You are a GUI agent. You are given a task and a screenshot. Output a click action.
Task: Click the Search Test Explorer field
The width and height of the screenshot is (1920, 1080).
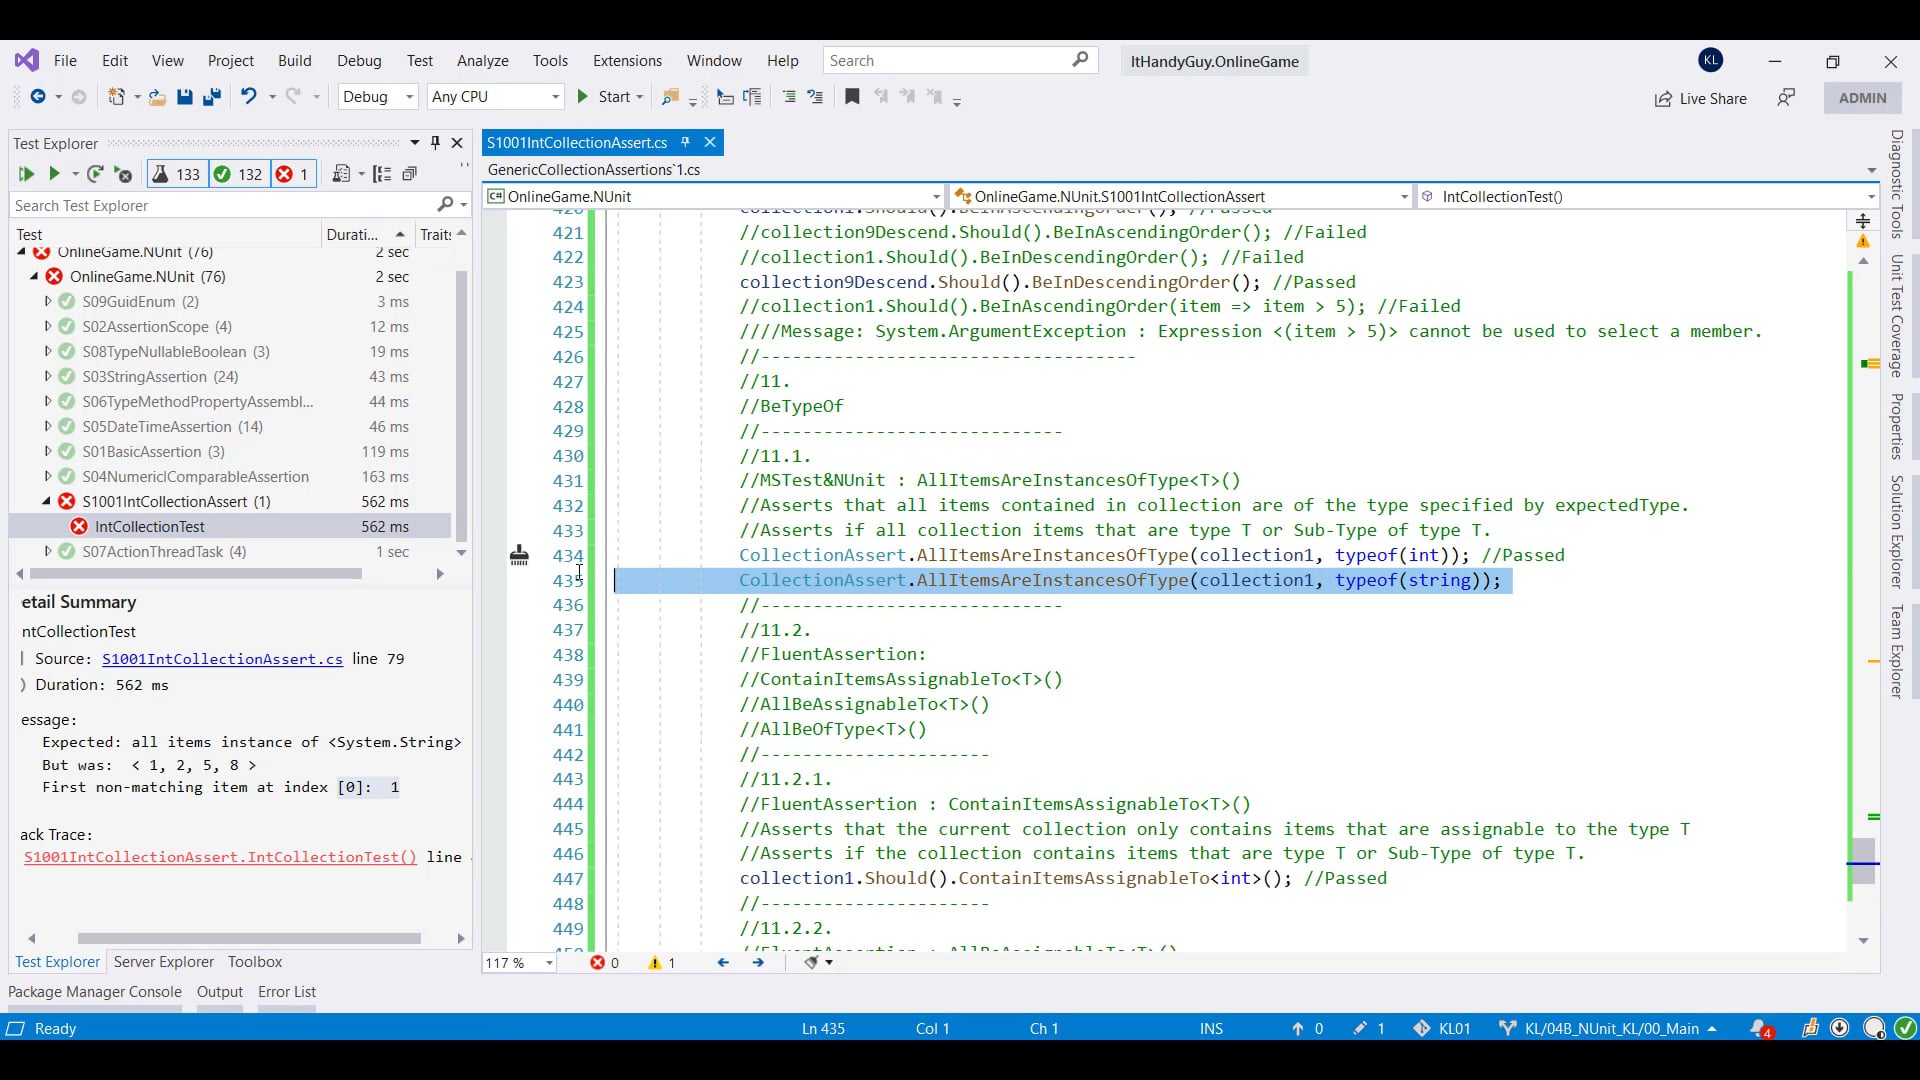(x=220, y=205)
